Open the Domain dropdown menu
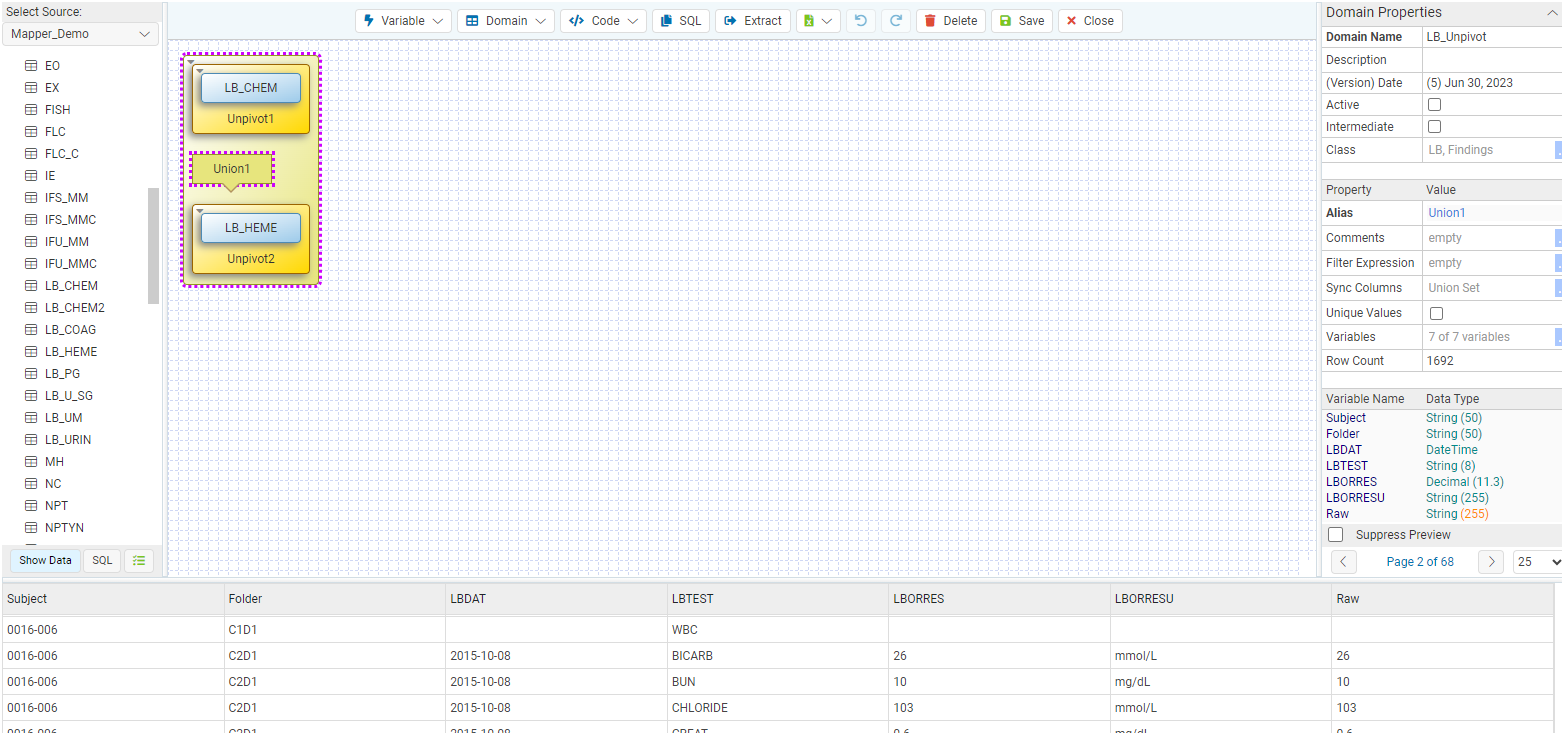Screen dimensions: 1562x733 coord(506,21)
